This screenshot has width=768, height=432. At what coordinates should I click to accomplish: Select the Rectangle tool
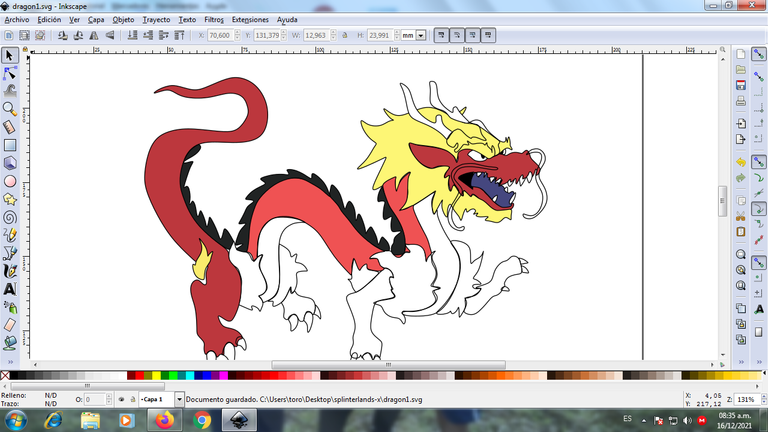9,145
